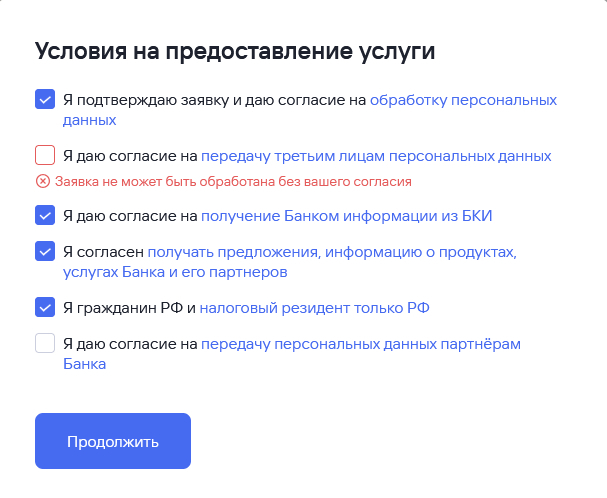
Task: Uncheck the RF citizen checkbox
Action: (45, 307)
